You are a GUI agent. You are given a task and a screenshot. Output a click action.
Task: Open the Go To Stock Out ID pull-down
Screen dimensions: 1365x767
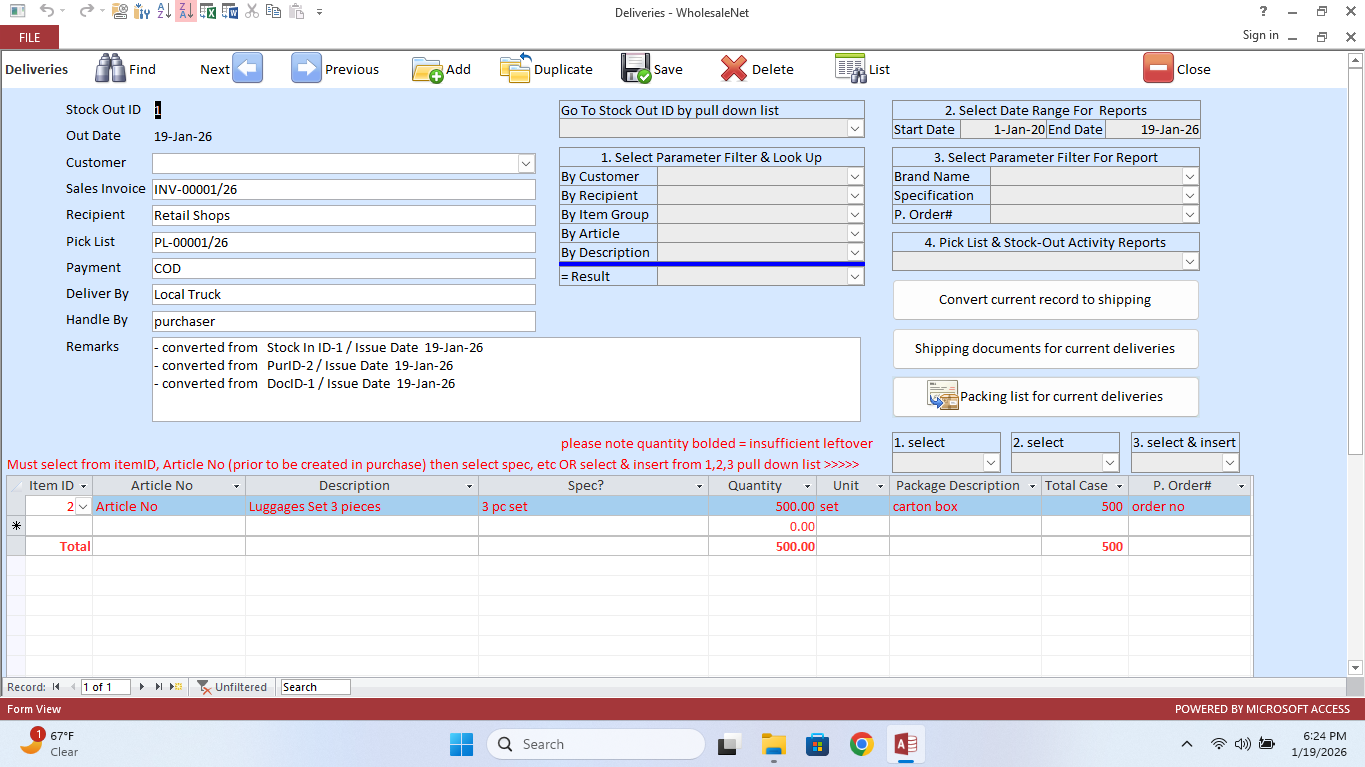click(854, 128)
